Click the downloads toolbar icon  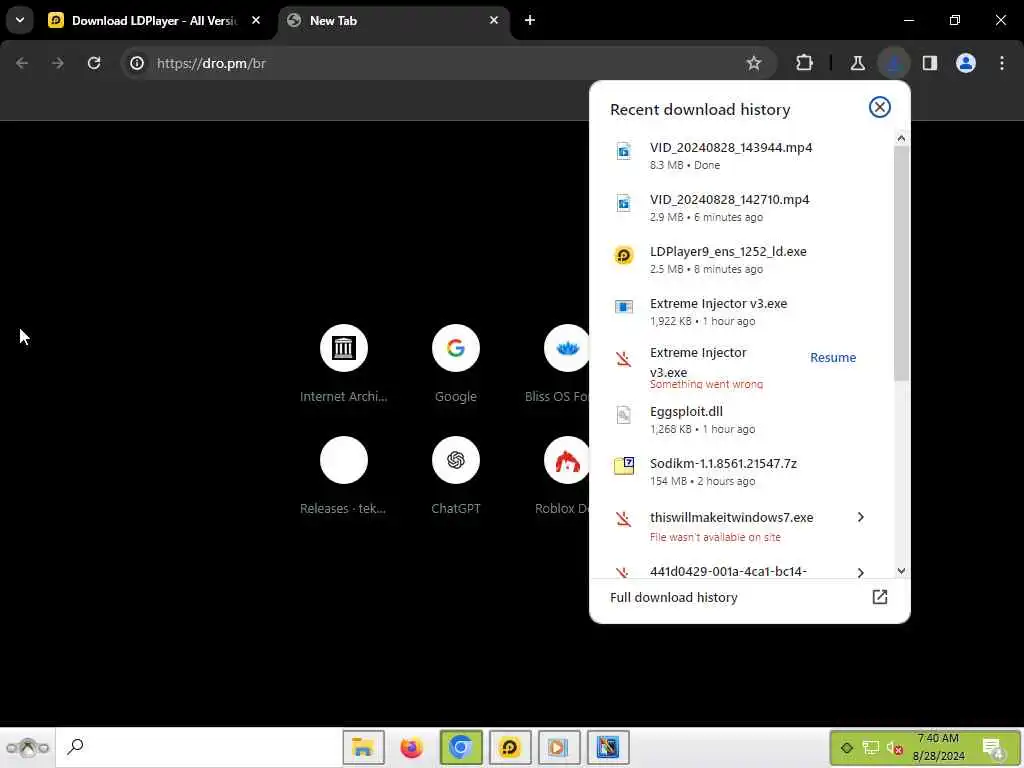pos(893,63)
